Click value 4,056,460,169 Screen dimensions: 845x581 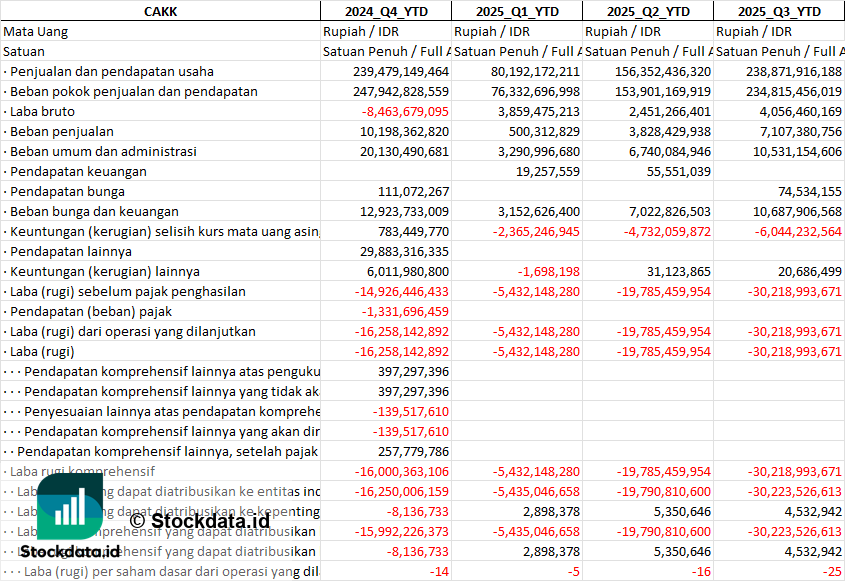801,112
